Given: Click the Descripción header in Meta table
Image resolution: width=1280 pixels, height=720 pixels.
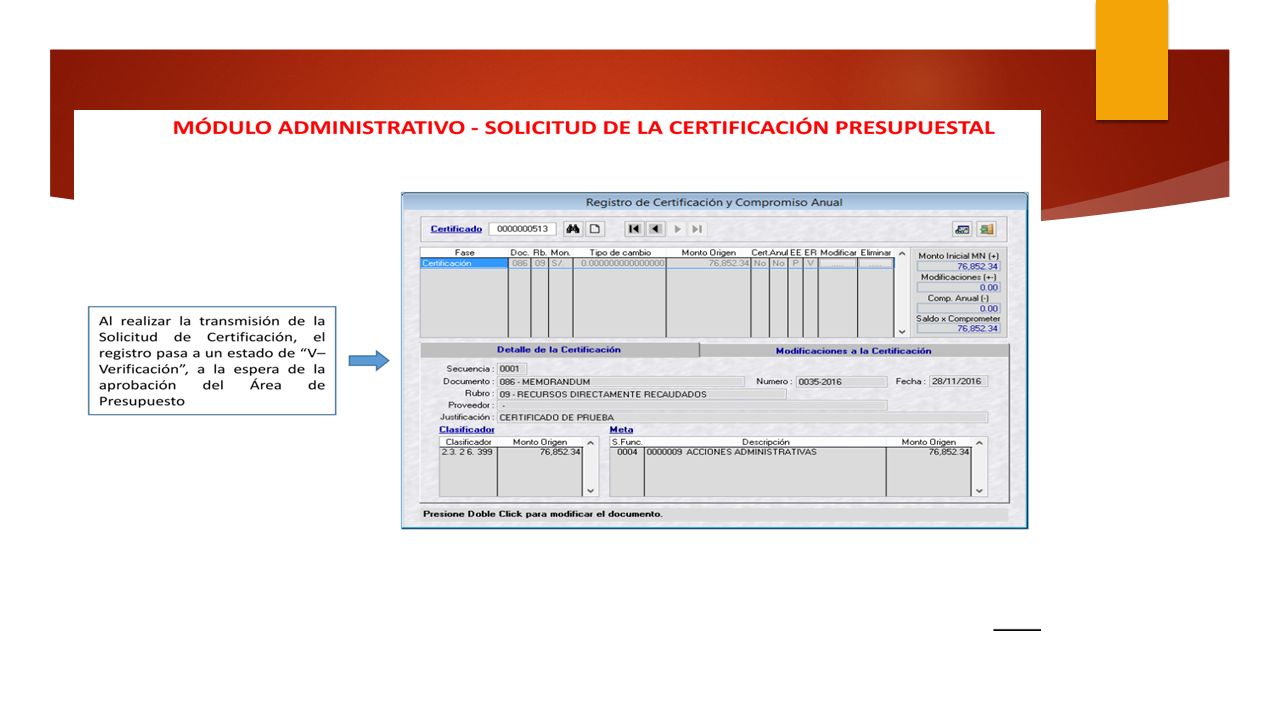Looking at the screenshot, I should point(765,442).
